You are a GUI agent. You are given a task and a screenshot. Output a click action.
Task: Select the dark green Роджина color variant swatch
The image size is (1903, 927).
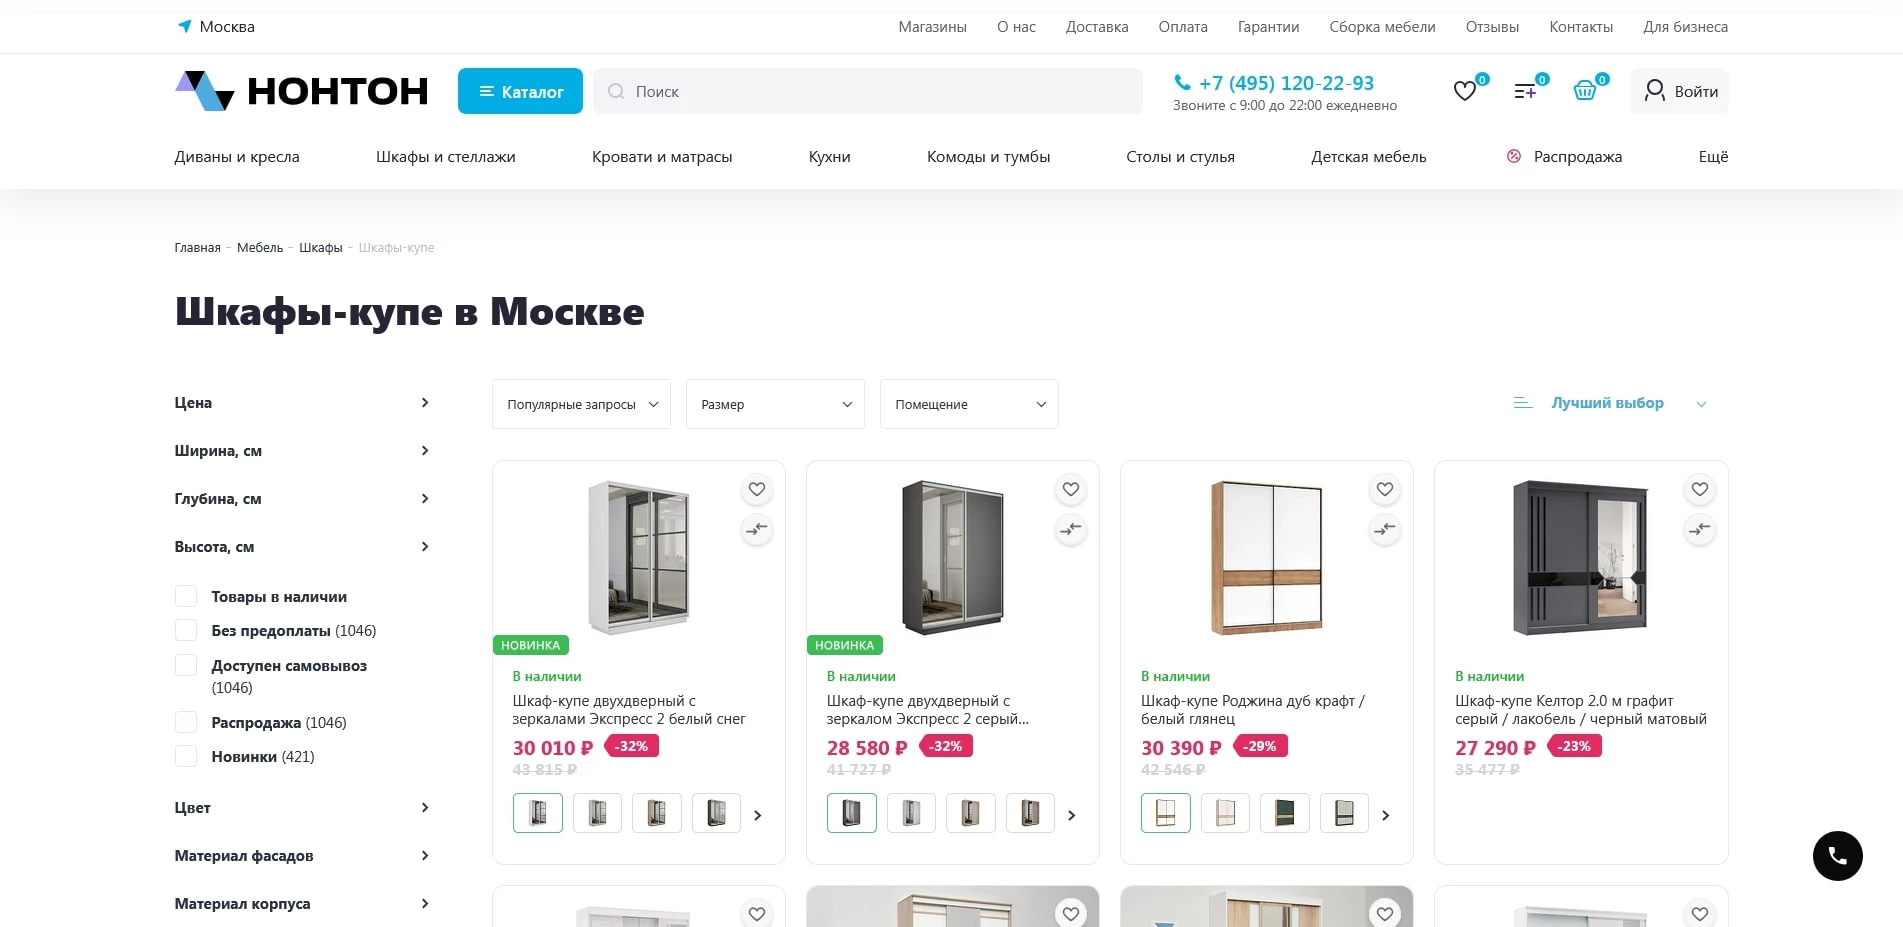click(x=1285, y=813)
